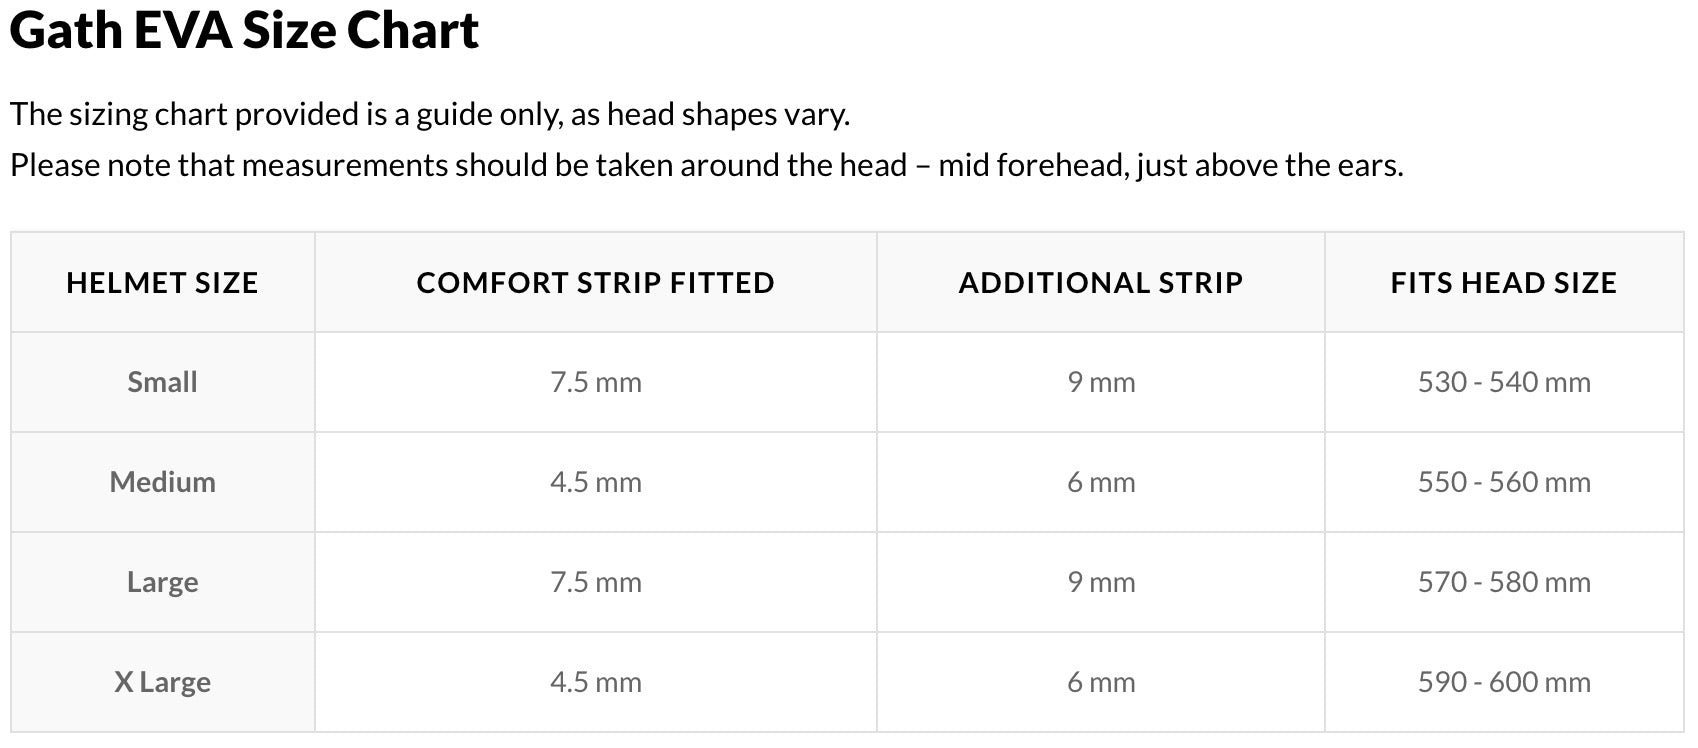Click the COMFORT STRIP FITTED column header
This screenshot has height=748, width=1698.
tap(595, 283)
